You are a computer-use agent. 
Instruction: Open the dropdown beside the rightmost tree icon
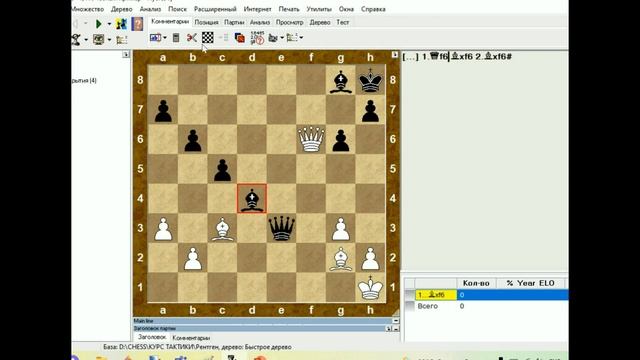click(301, 38)
